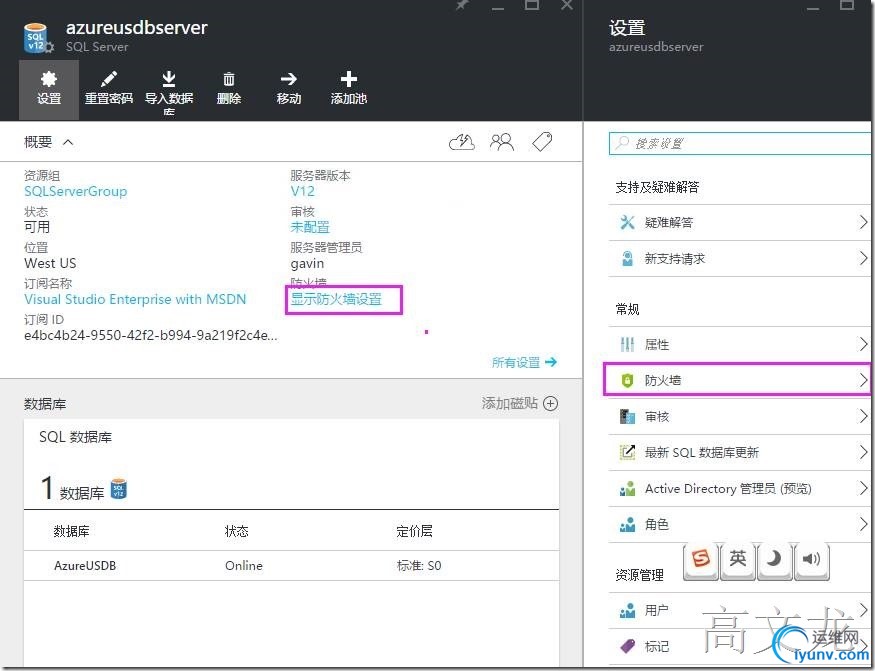Collapse the 概要 section chevron
This screenshot has width=875, height=671.
(x=68, y=142)
